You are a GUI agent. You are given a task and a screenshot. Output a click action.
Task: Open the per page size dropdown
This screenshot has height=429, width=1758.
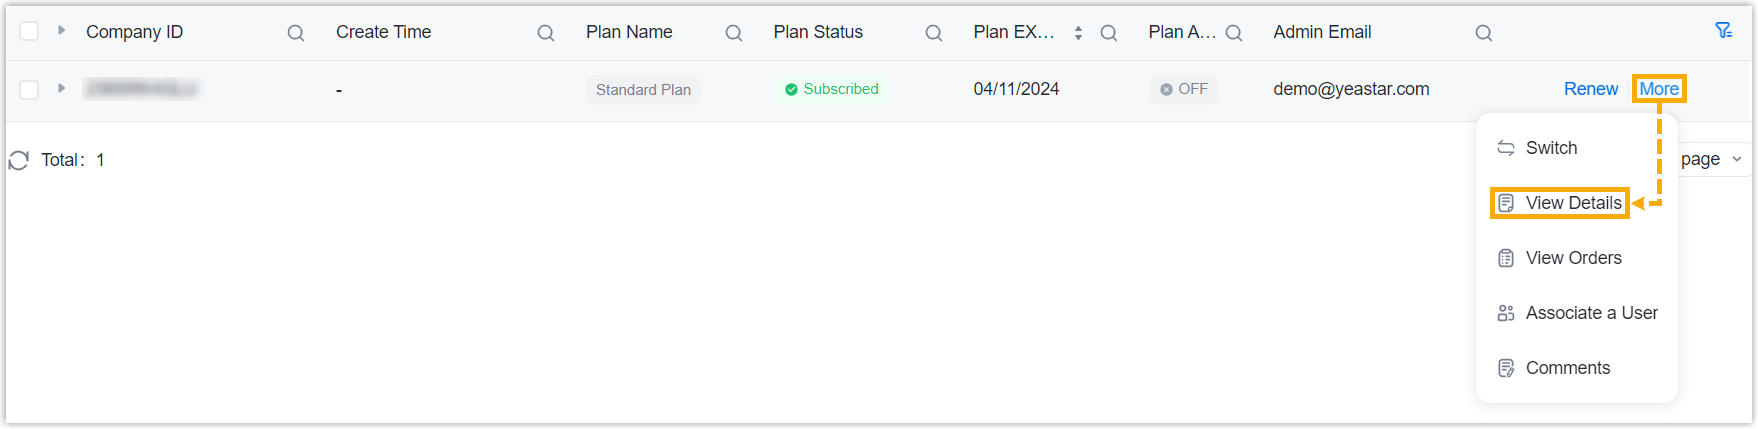pos(1712,159)
